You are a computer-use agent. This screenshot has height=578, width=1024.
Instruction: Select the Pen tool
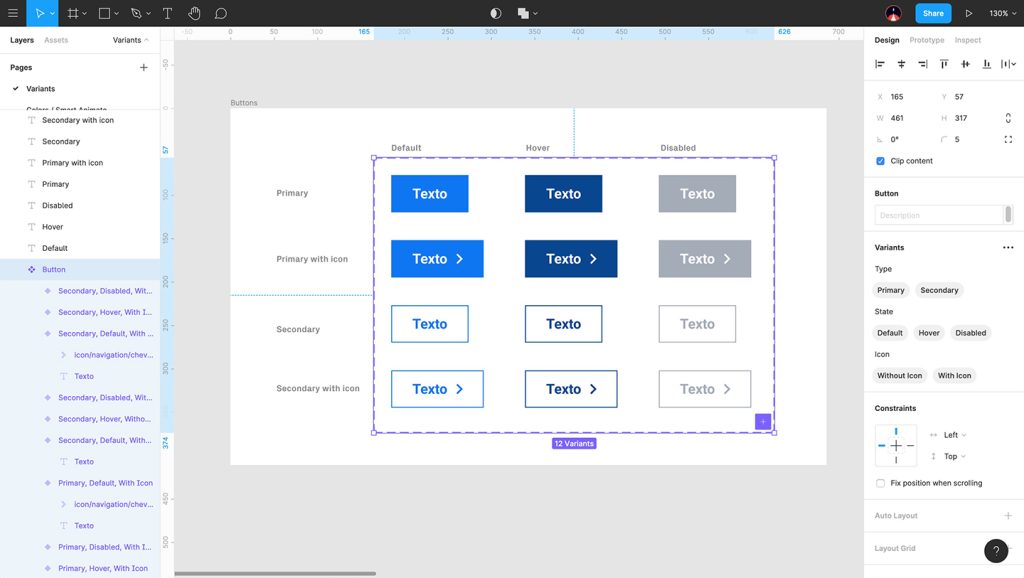pyautogui.click(x=136, y=13)
